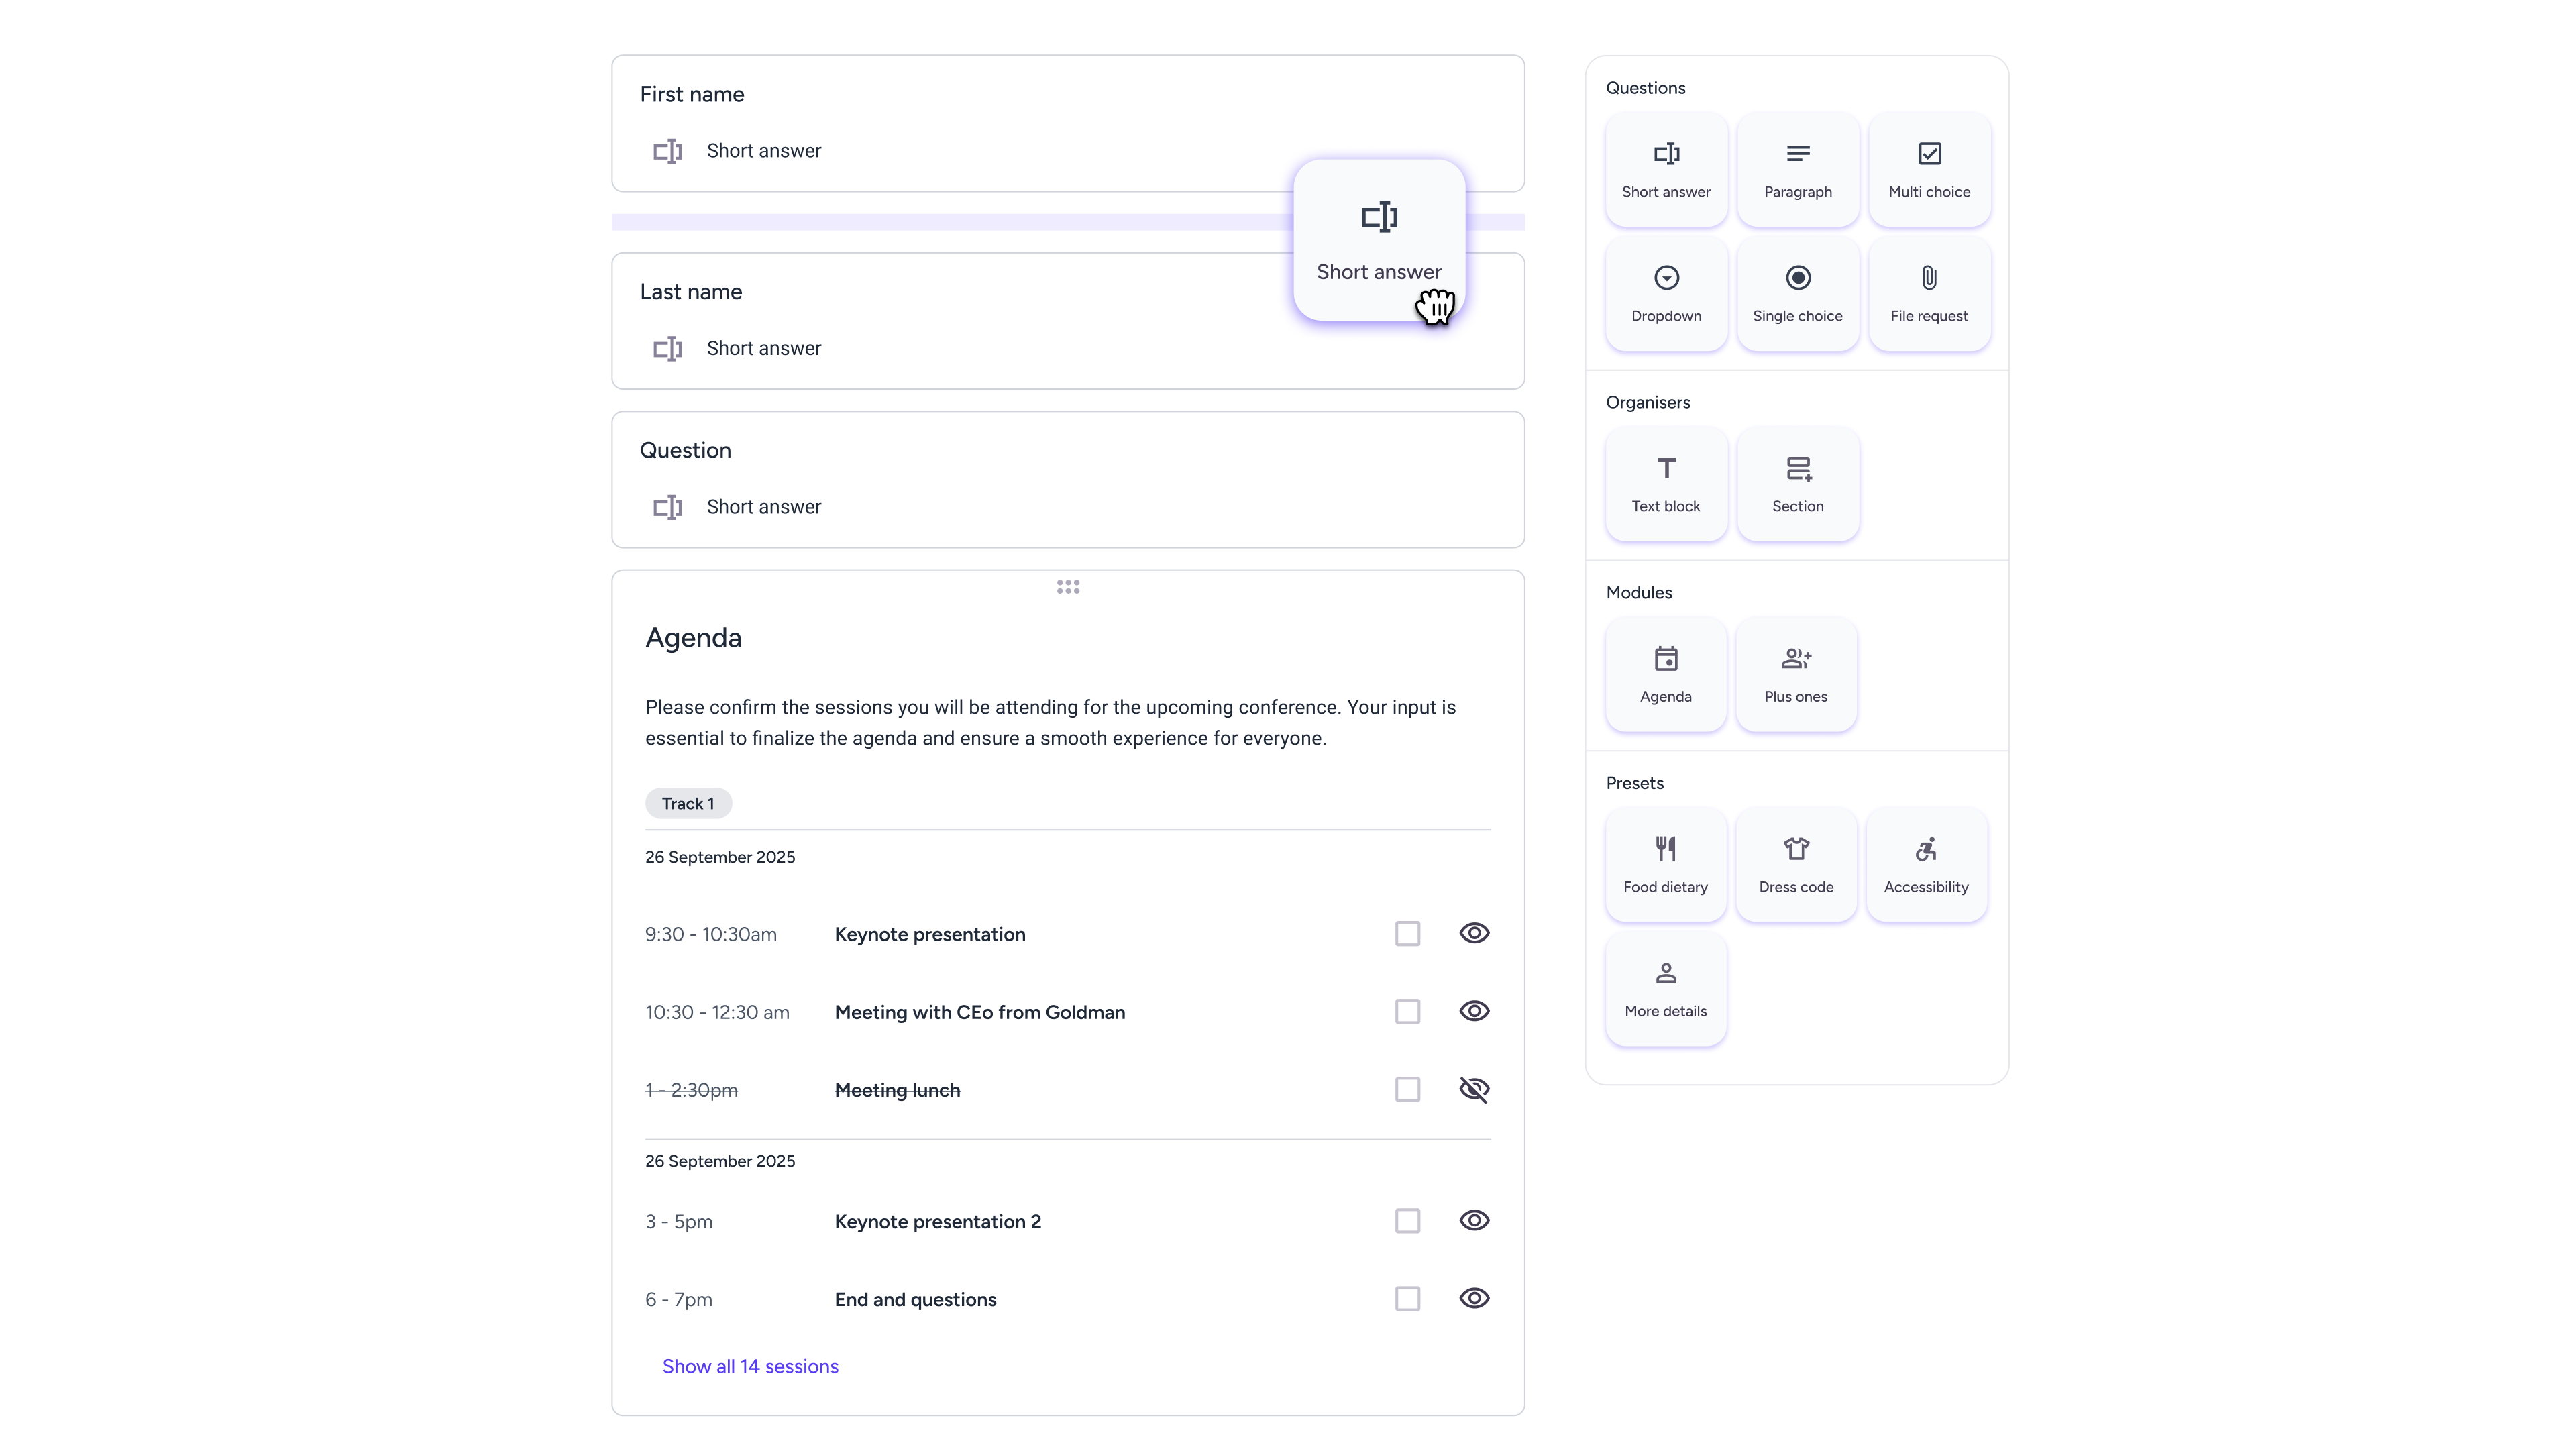Click the Keynote presentation session title
This screenshot has height=1449, width=2576.
tap(930, 934)
